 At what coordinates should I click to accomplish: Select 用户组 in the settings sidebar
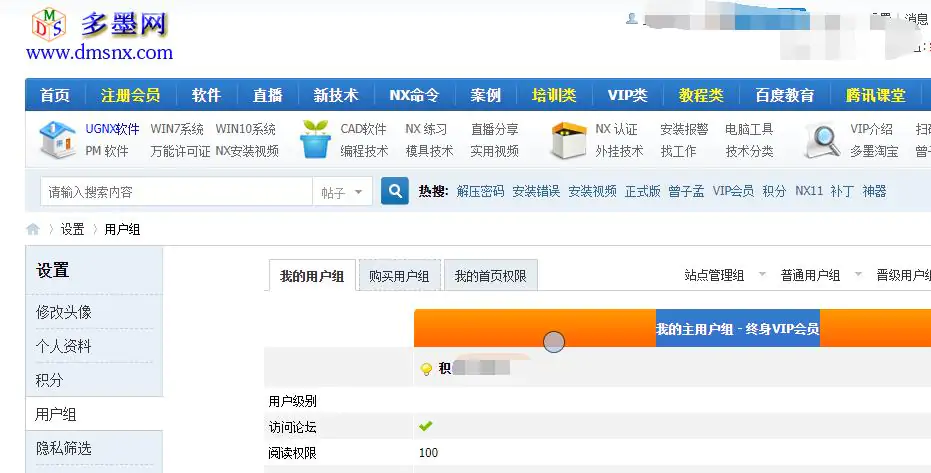click(55, 414)
